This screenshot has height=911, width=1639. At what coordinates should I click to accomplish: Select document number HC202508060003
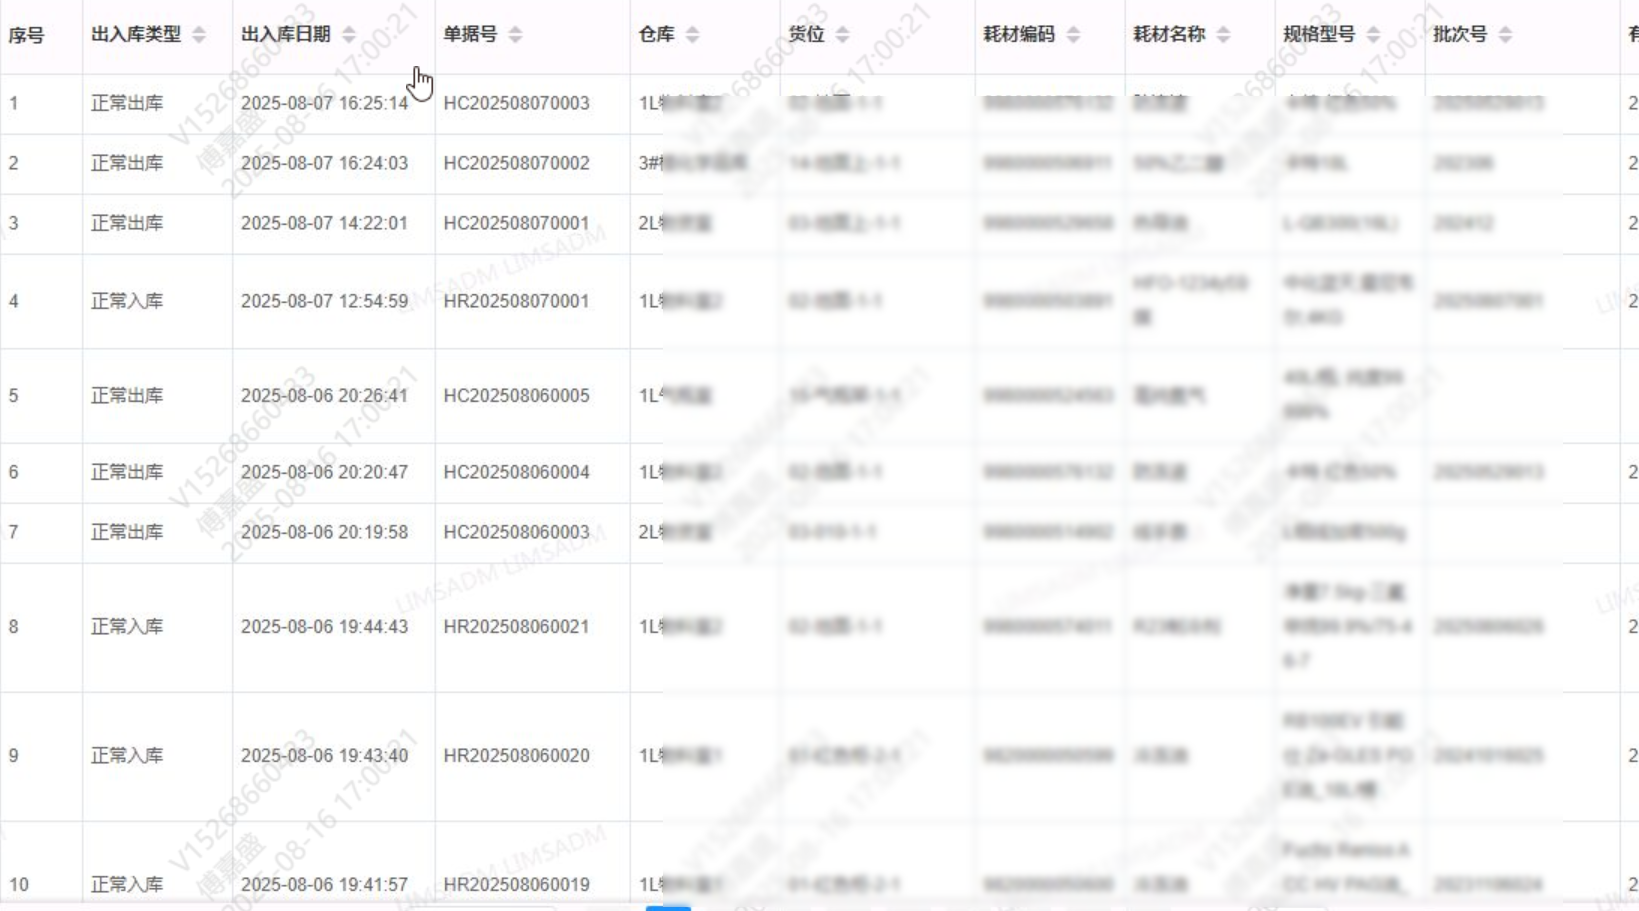click(516, 532)
